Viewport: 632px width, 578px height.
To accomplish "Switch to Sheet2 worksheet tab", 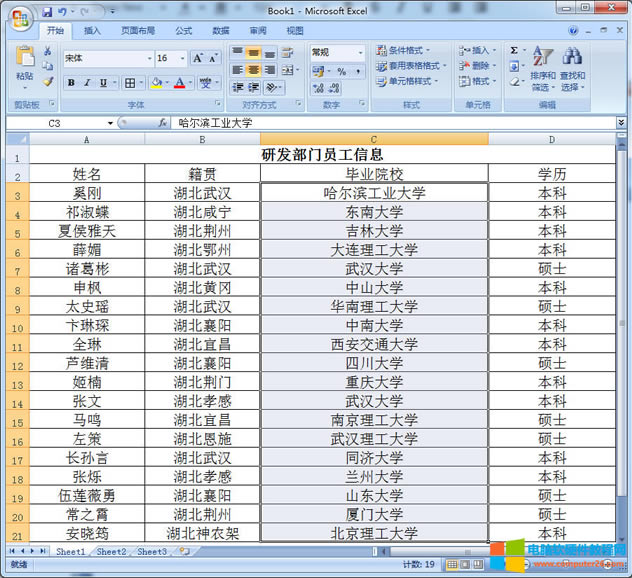I will 111,551.
